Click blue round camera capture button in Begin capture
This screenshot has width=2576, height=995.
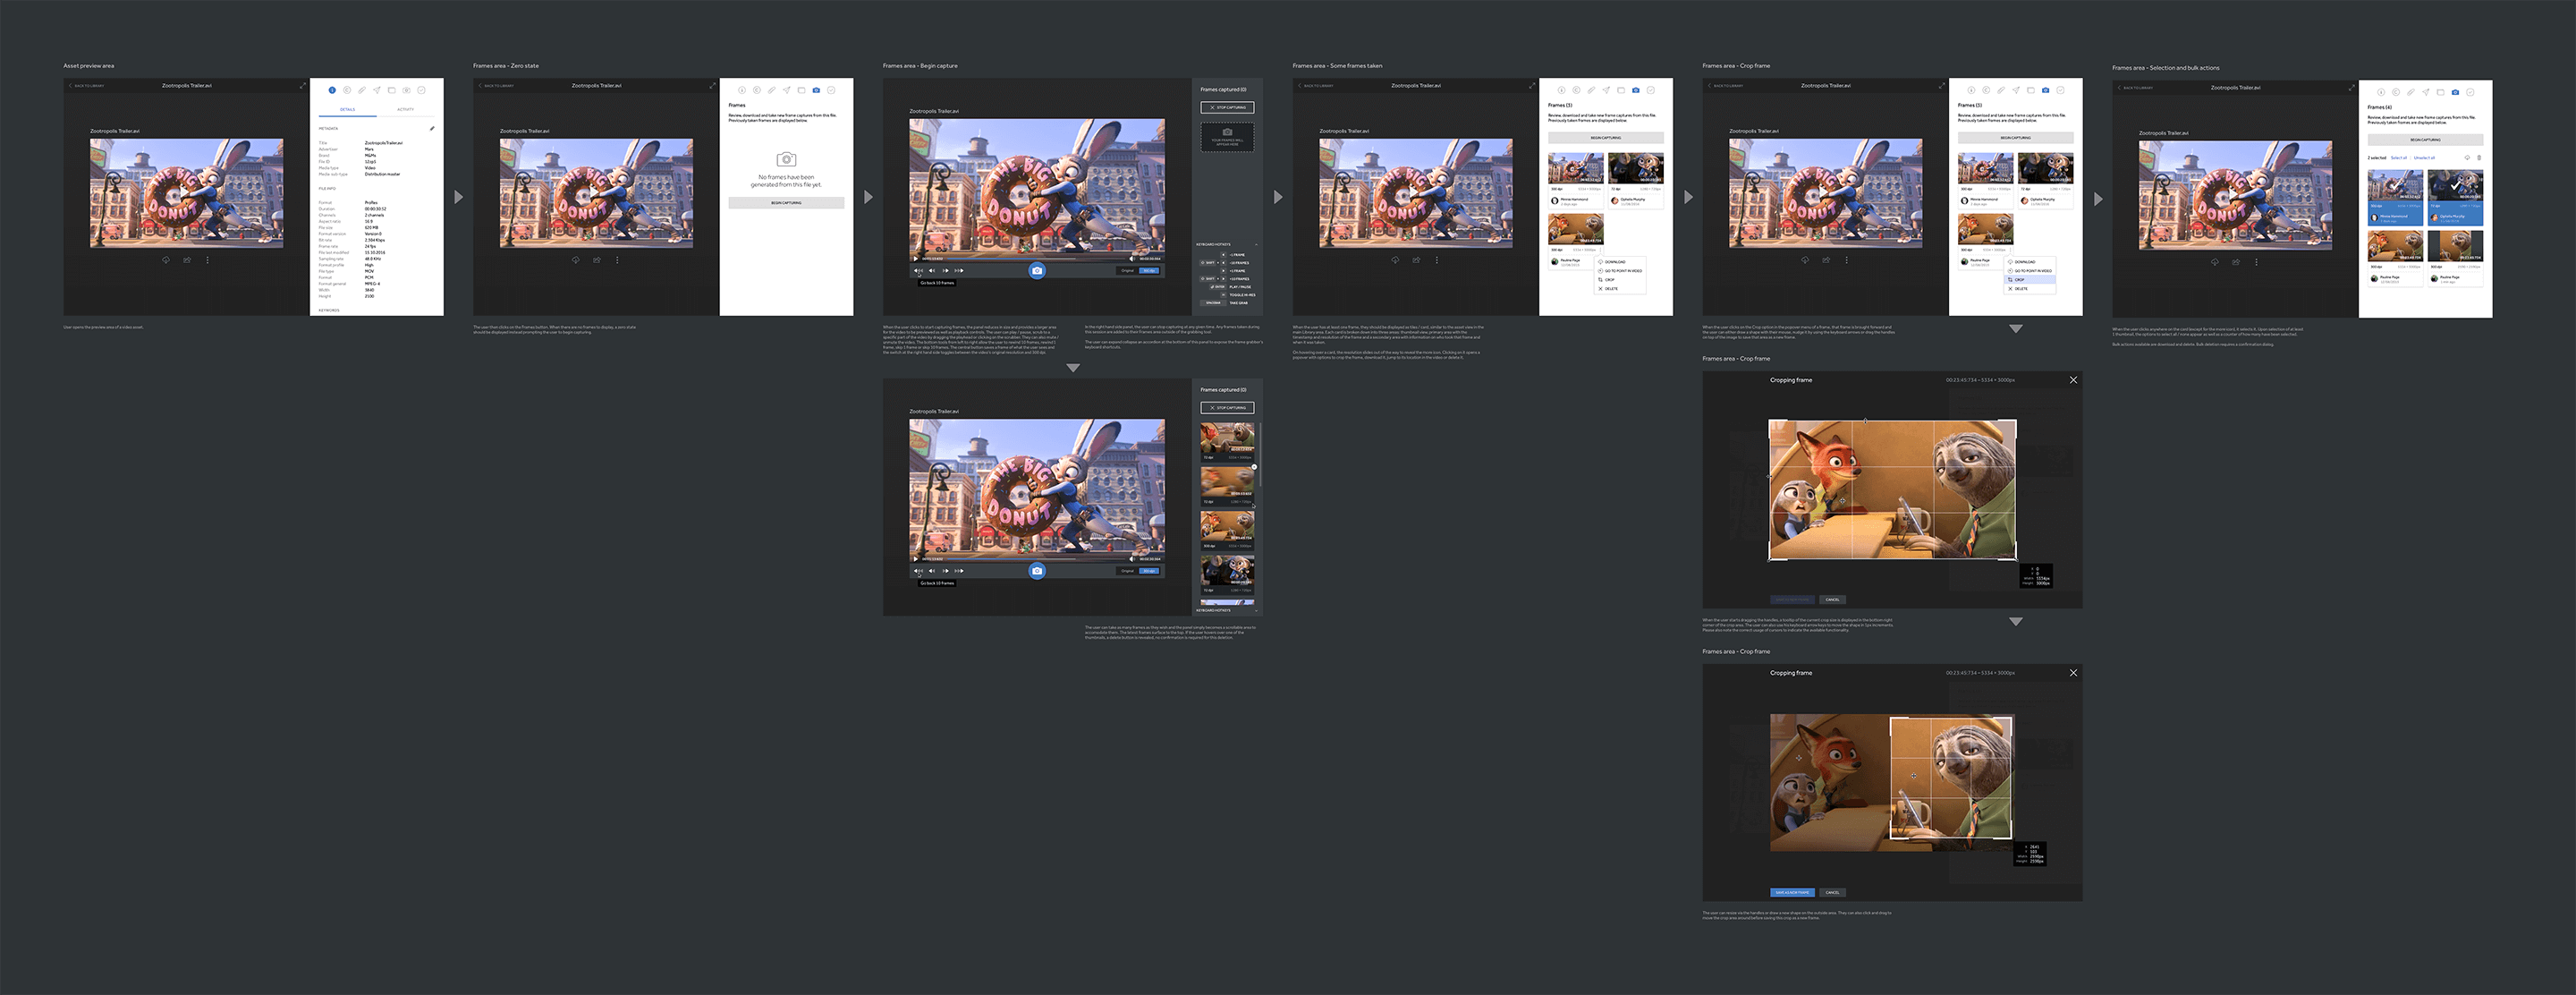1037,271
